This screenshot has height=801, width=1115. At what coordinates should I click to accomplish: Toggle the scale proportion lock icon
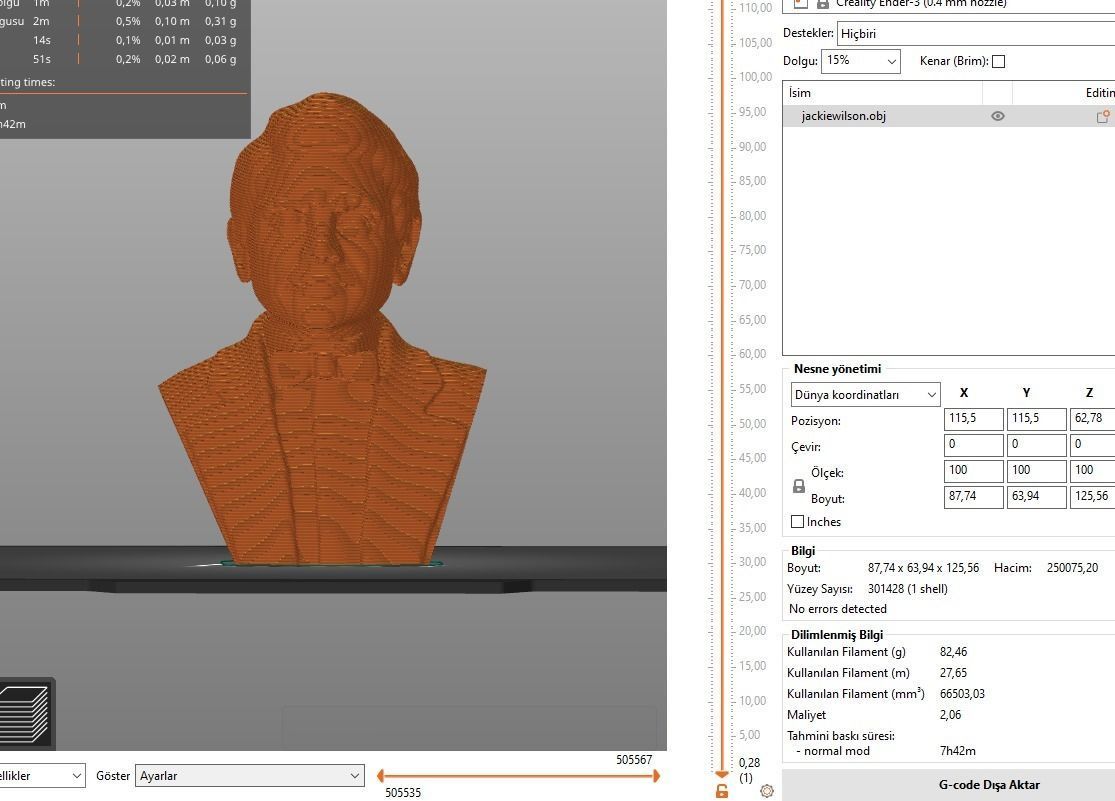click(x=799, y=486)
